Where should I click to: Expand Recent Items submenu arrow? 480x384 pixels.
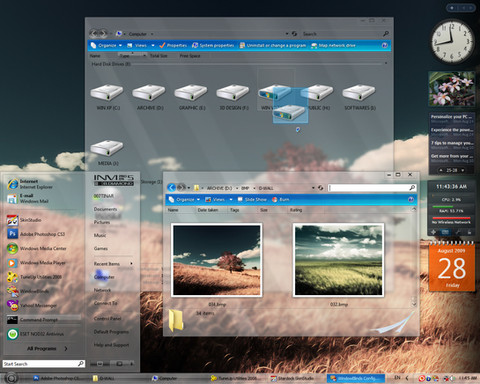click(x=131, y=264)
